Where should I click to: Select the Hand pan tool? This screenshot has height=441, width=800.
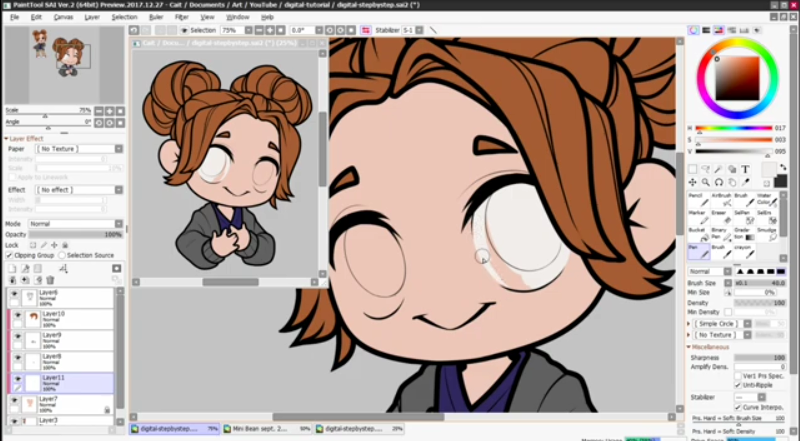732,182
